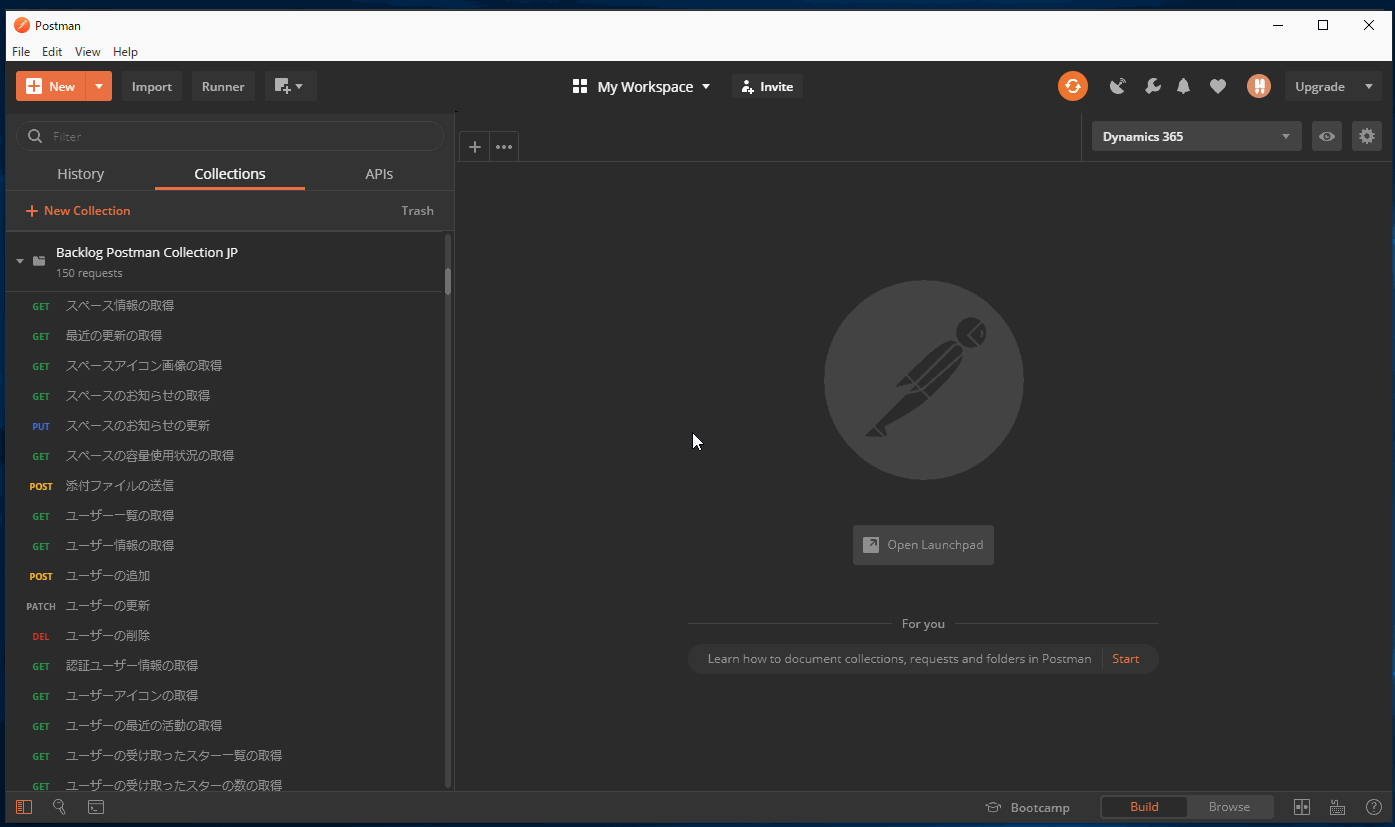The width and height of the screenshot is (1395, 827).
Task: Click New Collection link
Action: [78, 211]
